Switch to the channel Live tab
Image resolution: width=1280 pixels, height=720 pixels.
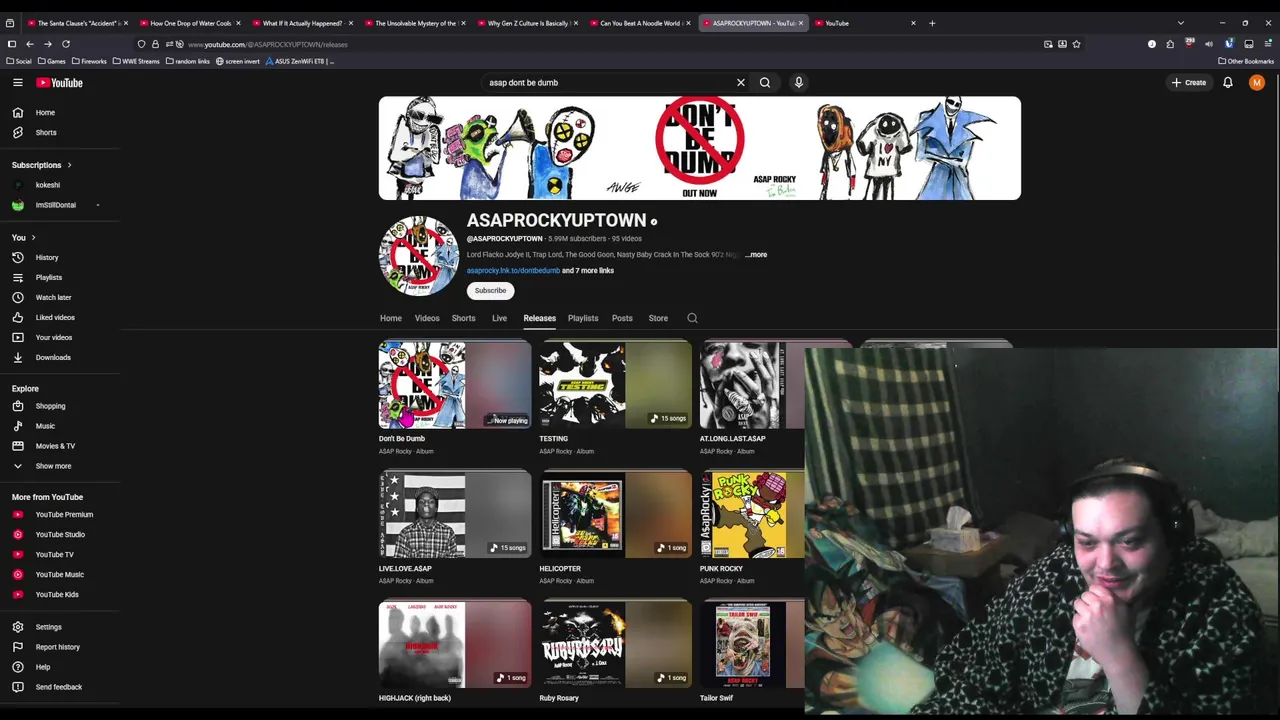point(499,318)
